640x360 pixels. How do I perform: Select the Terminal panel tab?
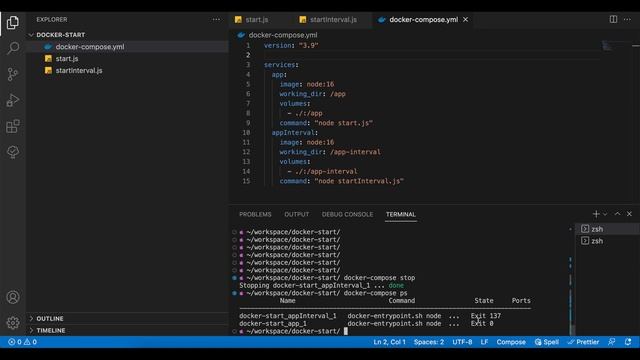tap(401, 214)
